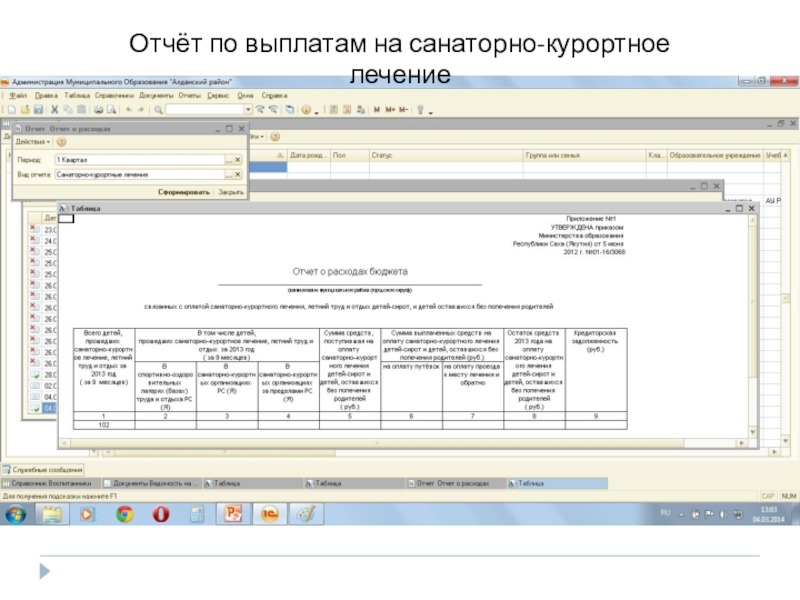
Task: Expand the toolbar search field dropdown
Action: 248,110
